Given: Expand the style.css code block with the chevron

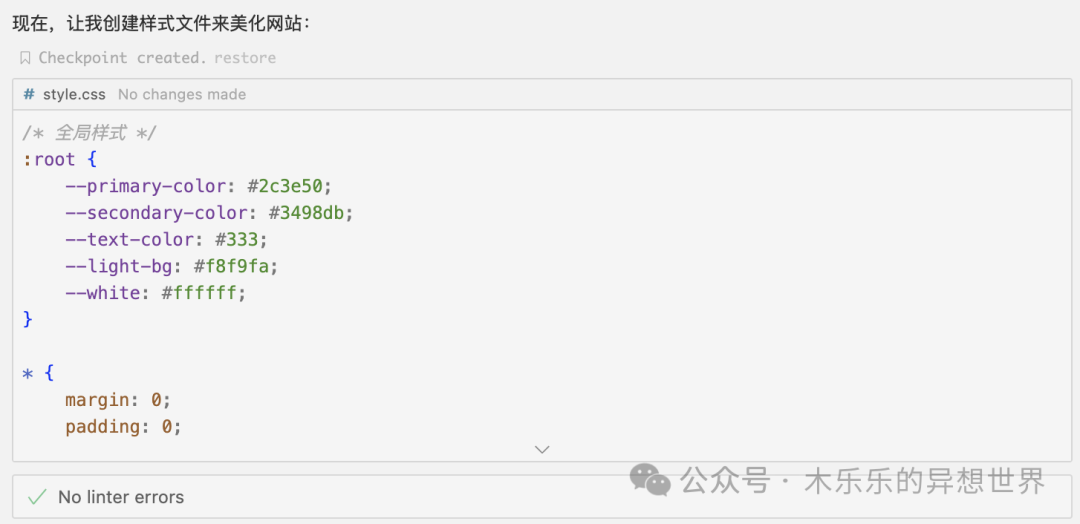Looking at the screenshot, I should coord(542,449).
